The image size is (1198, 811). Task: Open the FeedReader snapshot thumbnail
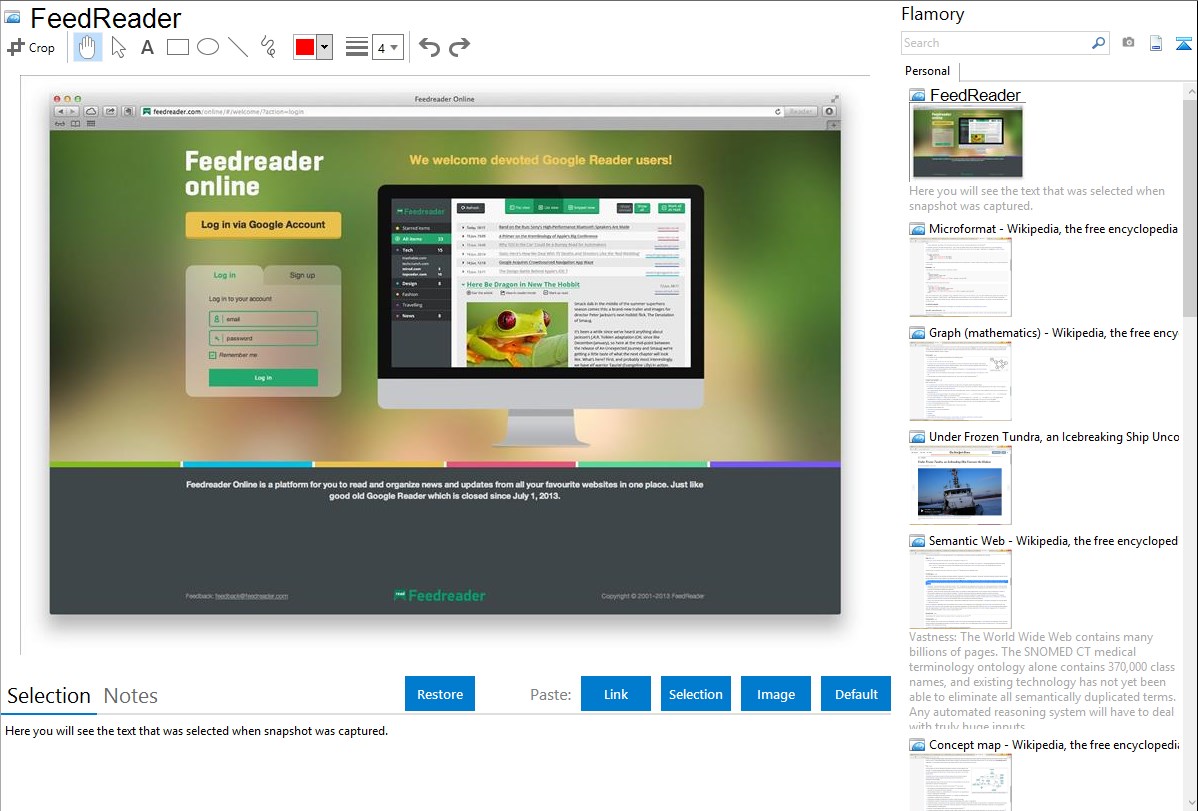(967, 142)
